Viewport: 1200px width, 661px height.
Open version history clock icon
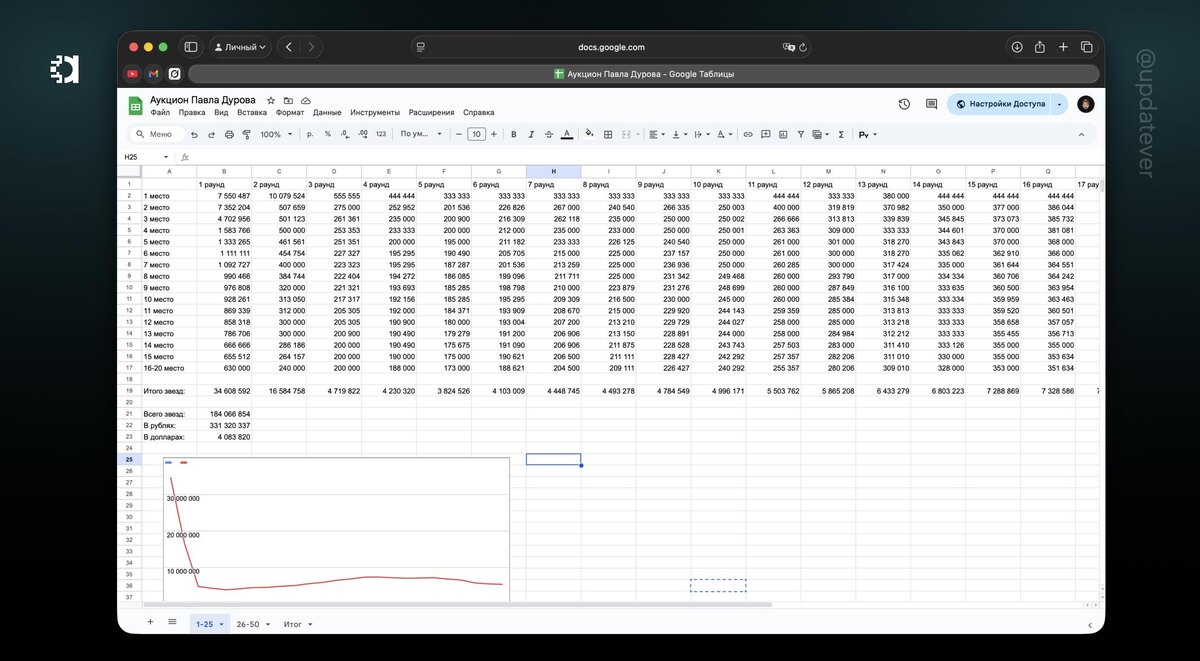coord(904,104)
